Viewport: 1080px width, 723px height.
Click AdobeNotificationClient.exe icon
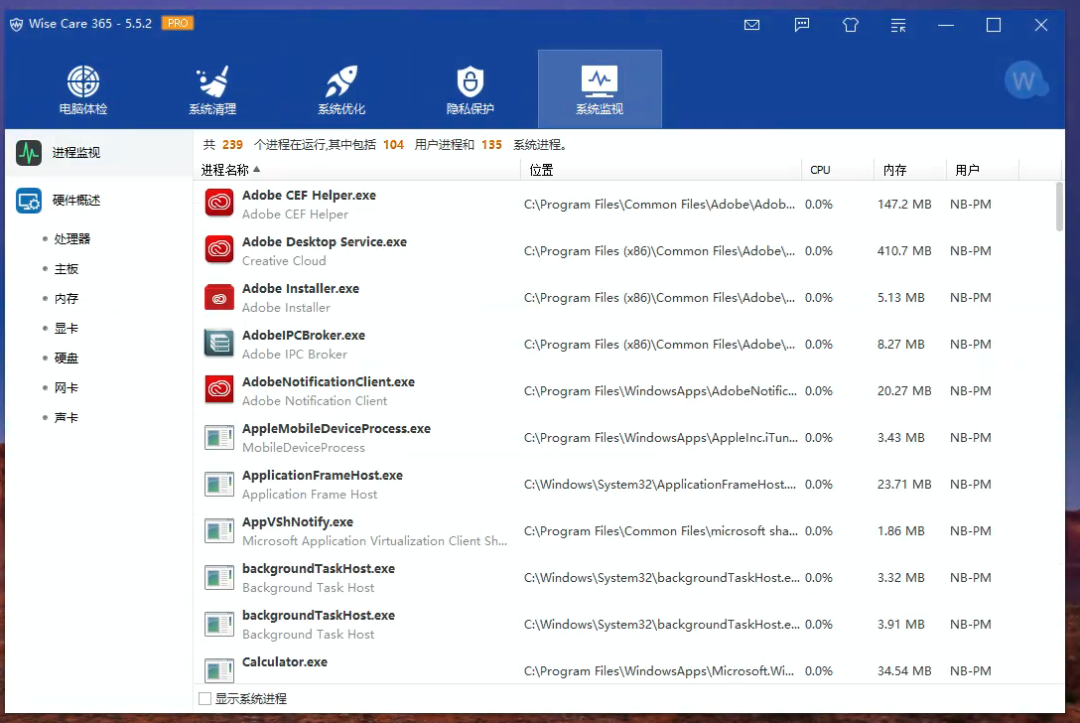point(219,390)
